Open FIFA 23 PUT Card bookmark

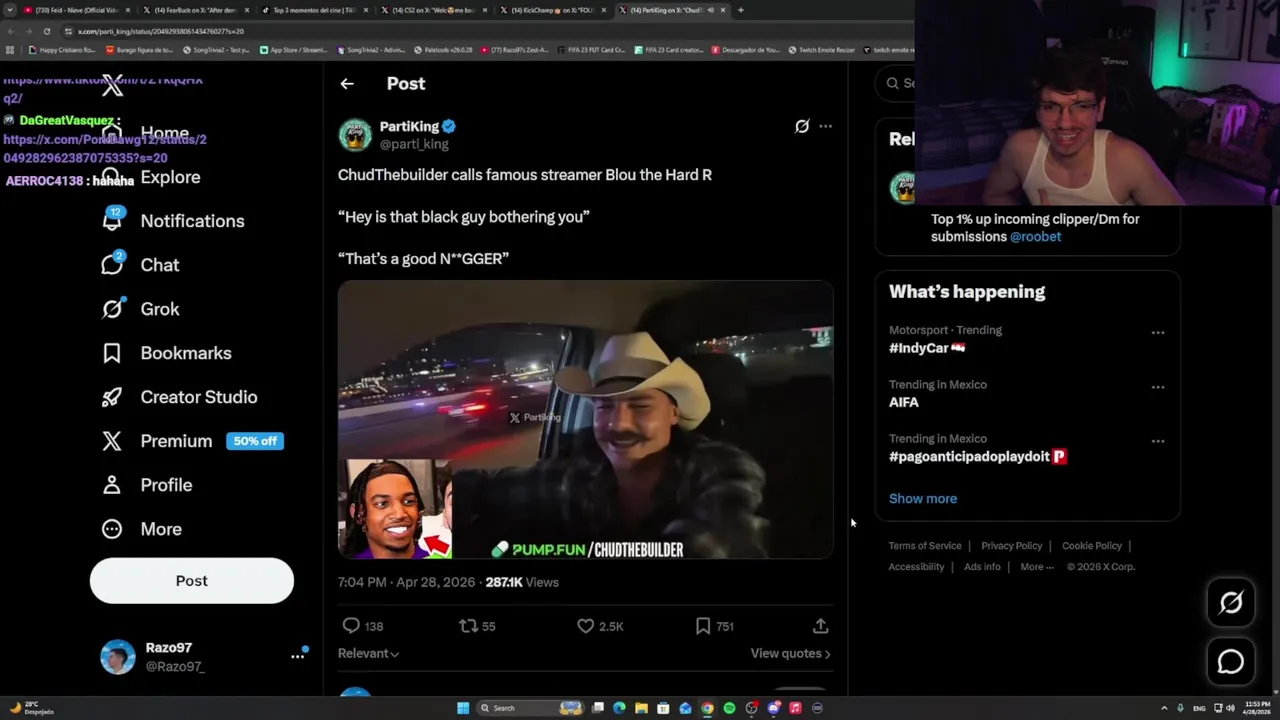591,50
